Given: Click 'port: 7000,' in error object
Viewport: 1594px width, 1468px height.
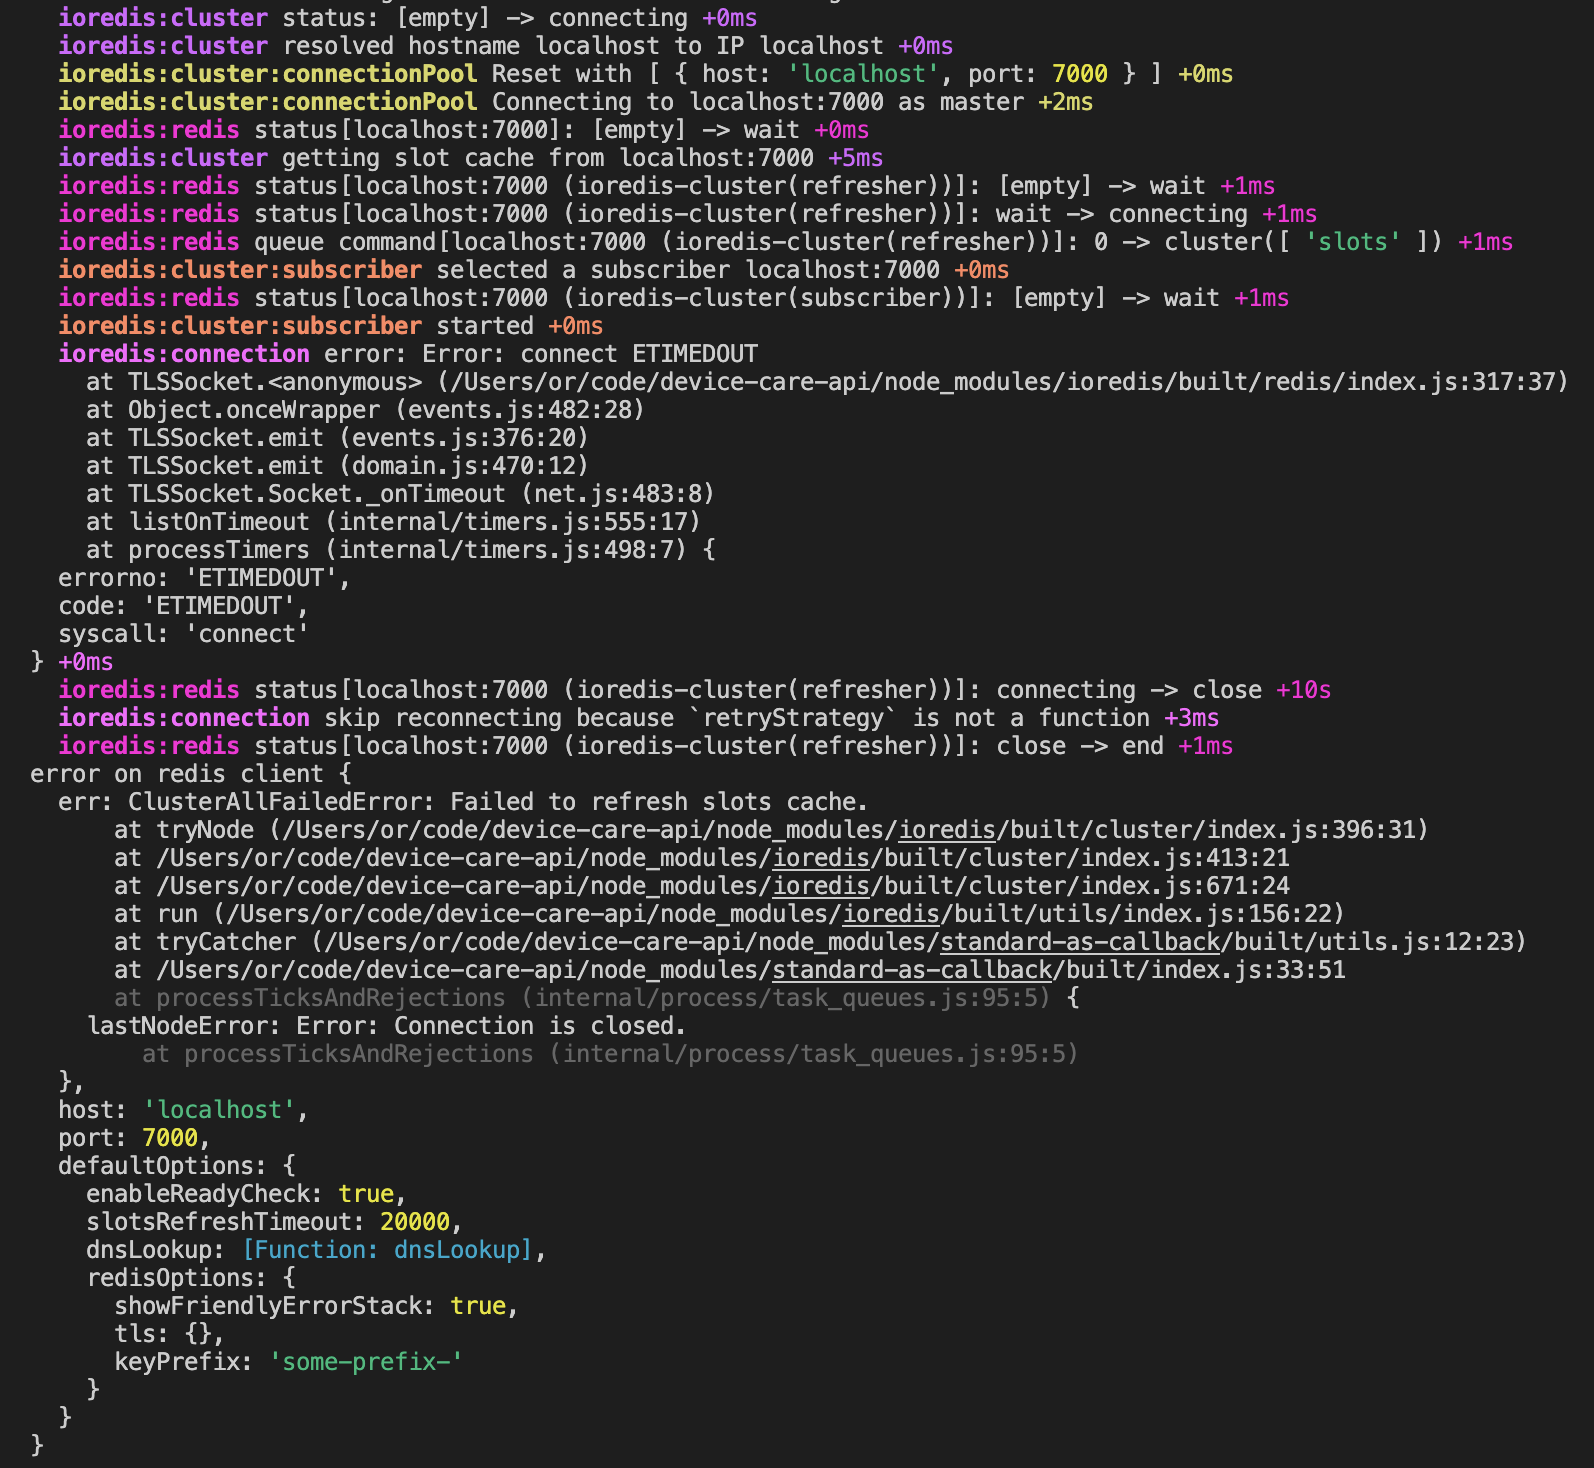Looking at the screenshot, I should point(134,1138).
